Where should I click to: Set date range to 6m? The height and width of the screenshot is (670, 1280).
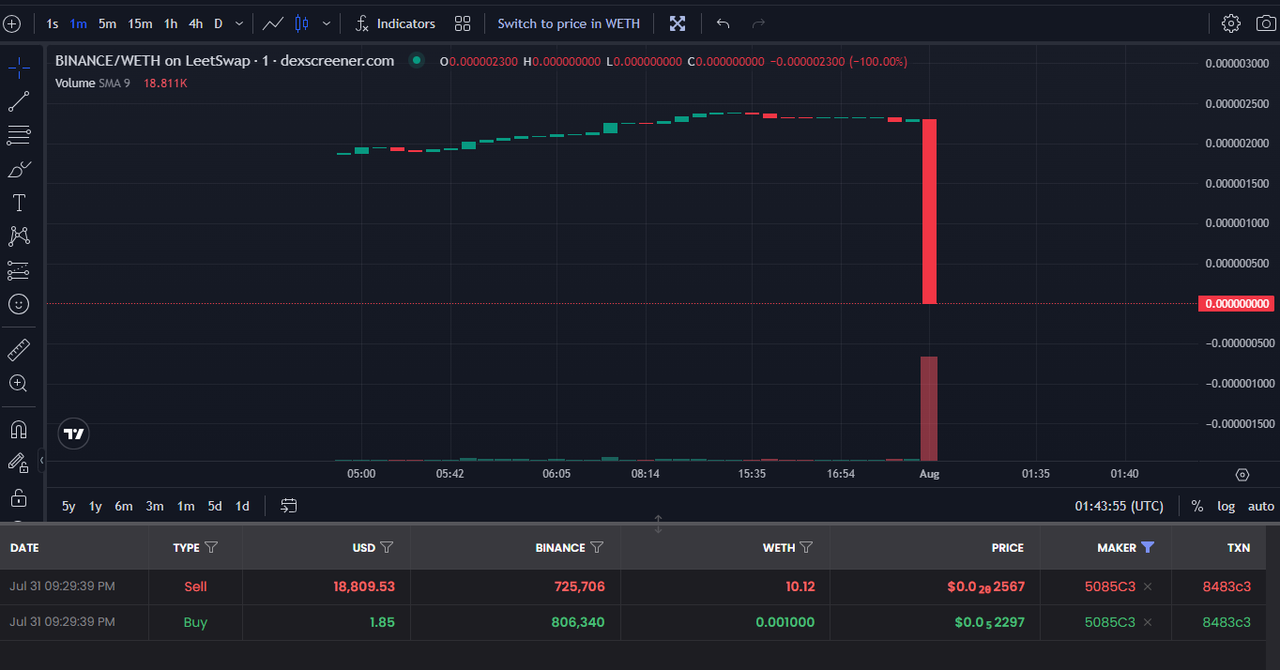[123, 506]
